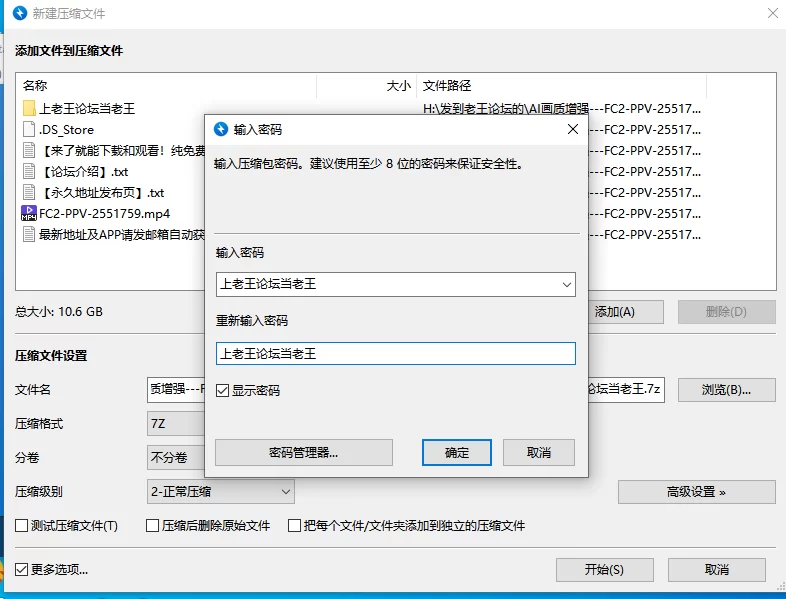Select the .DS_Store file name
The width and height of the screenshot is (786, 599).
[x=66, y=130]
